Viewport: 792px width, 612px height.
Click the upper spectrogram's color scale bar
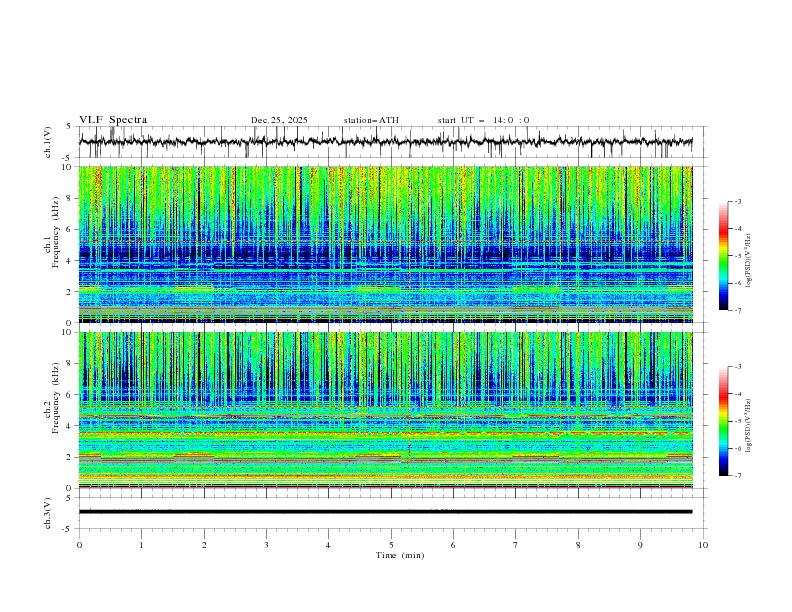click(724, 255)
